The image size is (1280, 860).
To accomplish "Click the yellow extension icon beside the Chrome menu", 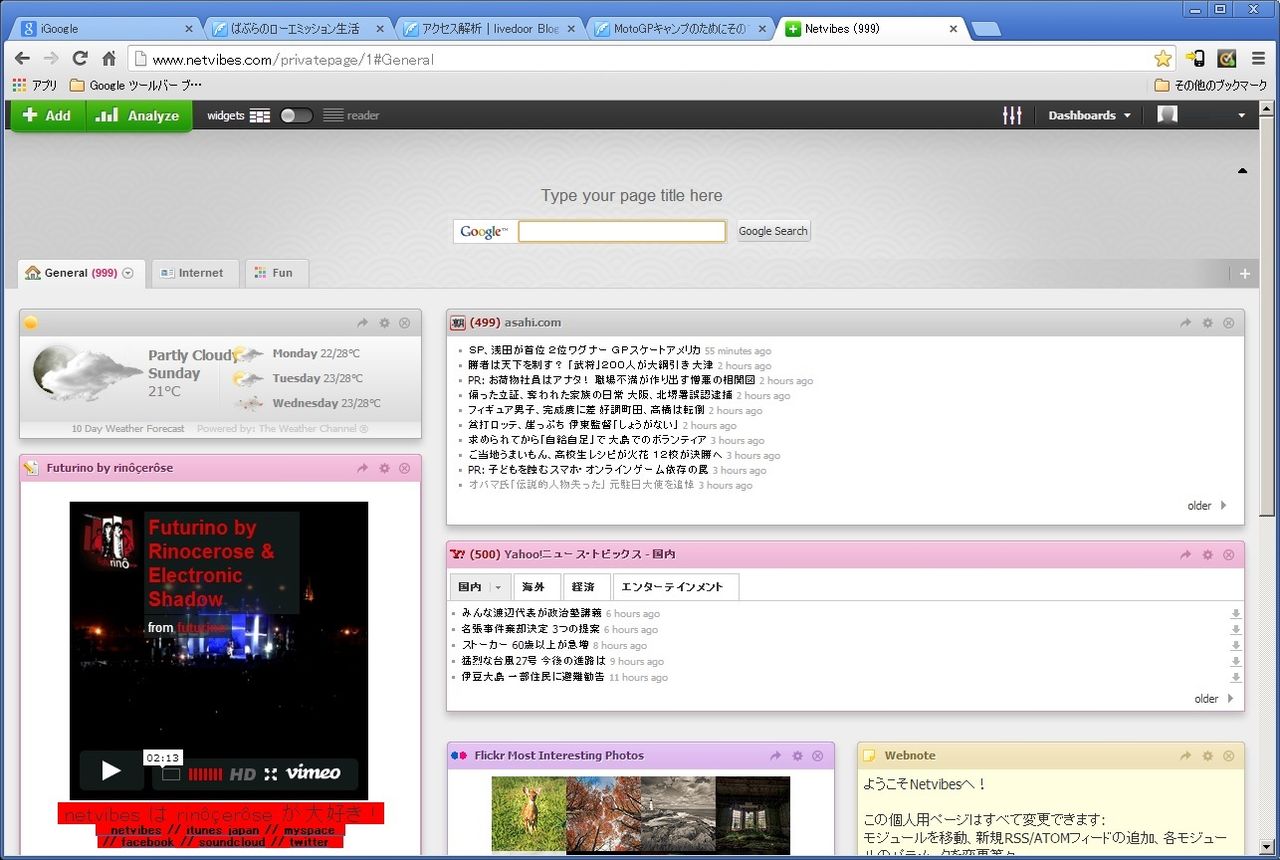I will click(x=1227, y=59).
